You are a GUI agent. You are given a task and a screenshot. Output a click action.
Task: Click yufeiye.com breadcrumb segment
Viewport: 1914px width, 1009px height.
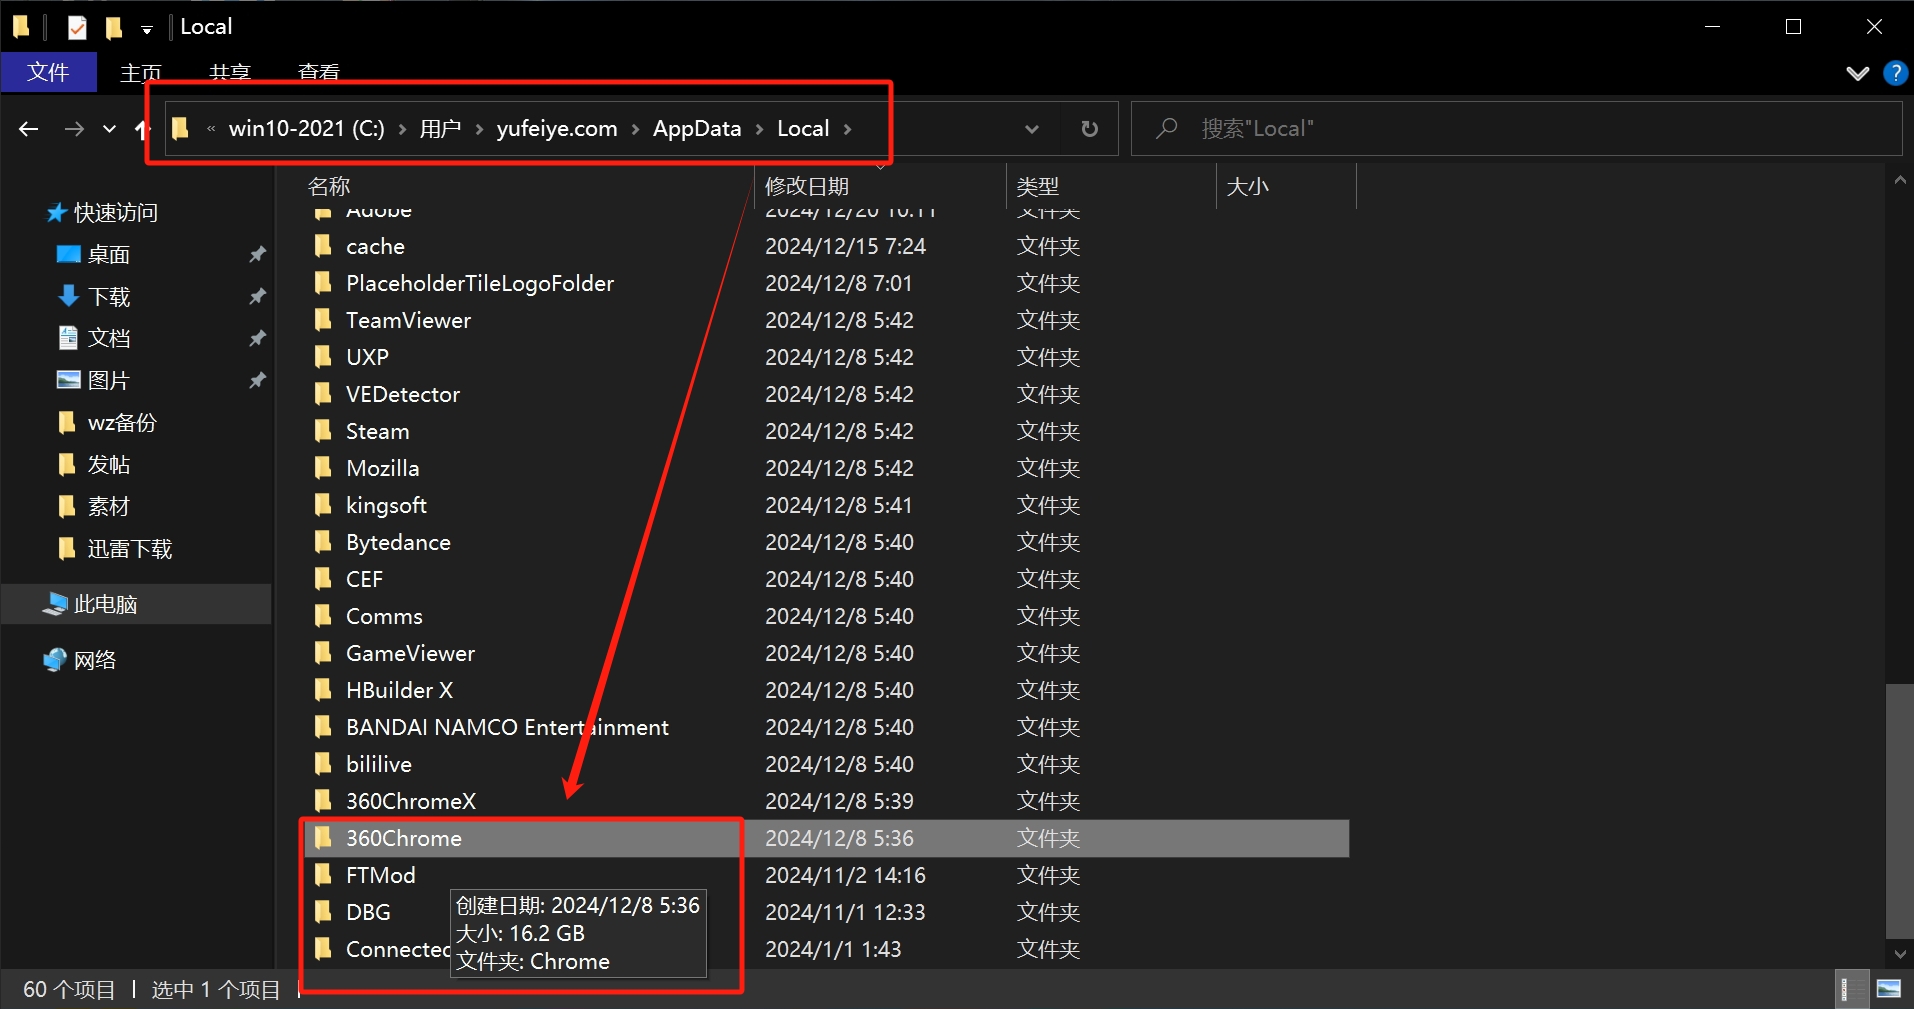point(557,128)
